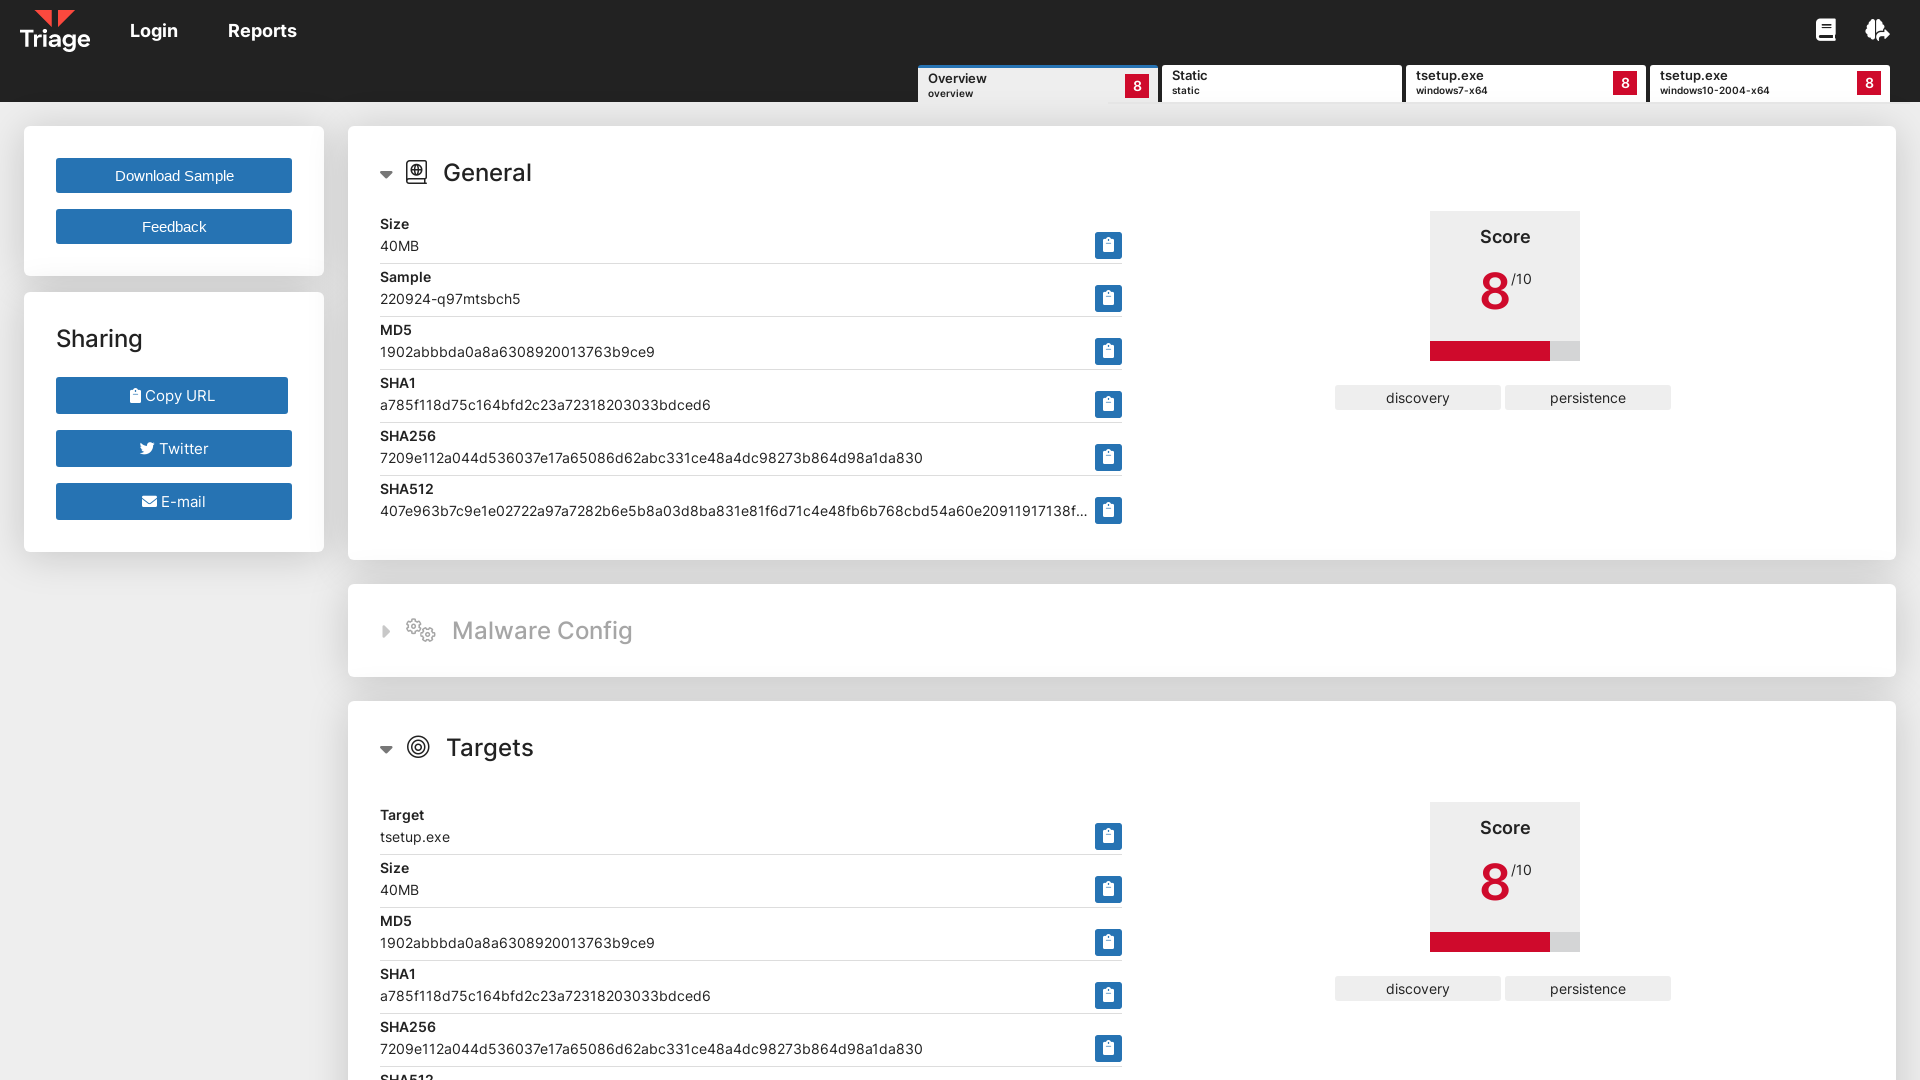Click the target icon beside Targets heading

417,747
